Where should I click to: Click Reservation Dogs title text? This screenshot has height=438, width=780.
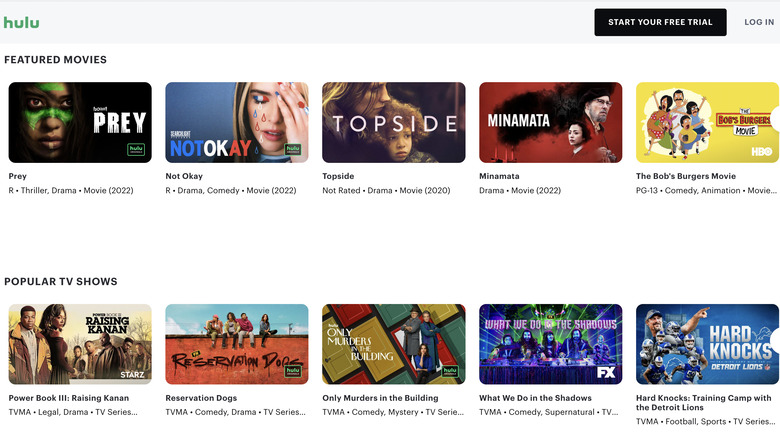(x=201, y=398)
